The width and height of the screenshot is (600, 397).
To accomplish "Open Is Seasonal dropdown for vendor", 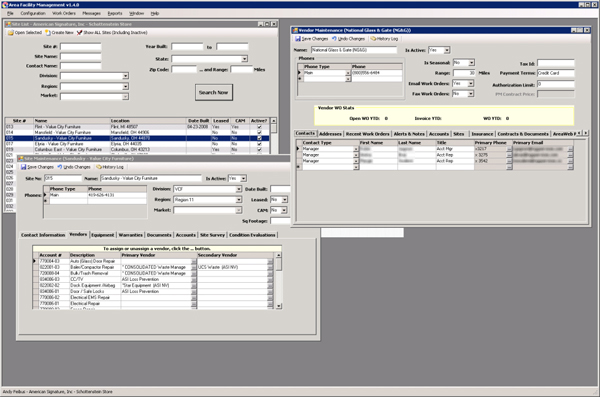I will point(471,62).
